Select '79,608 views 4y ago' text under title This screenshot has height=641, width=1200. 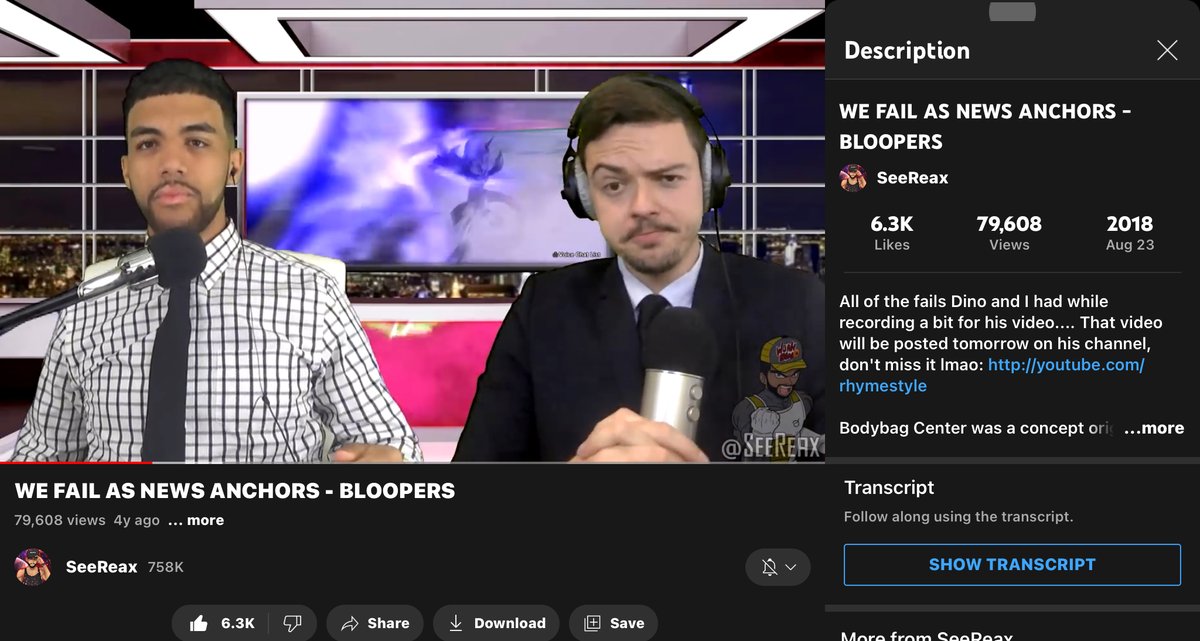(x=87, y=520)
